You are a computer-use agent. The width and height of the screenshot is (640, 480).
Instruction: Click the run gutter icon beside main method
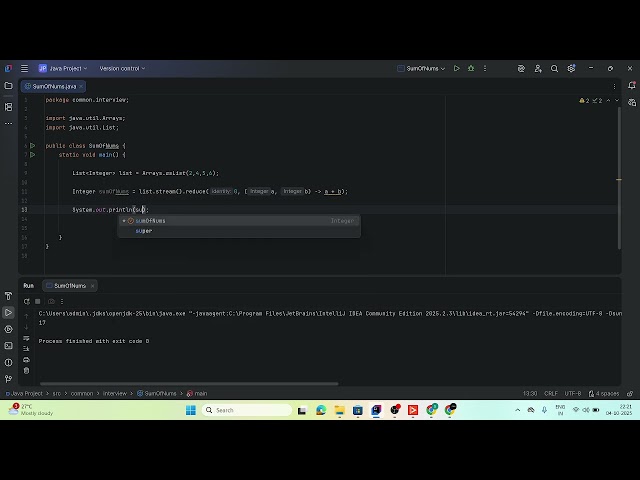[33, 155]
